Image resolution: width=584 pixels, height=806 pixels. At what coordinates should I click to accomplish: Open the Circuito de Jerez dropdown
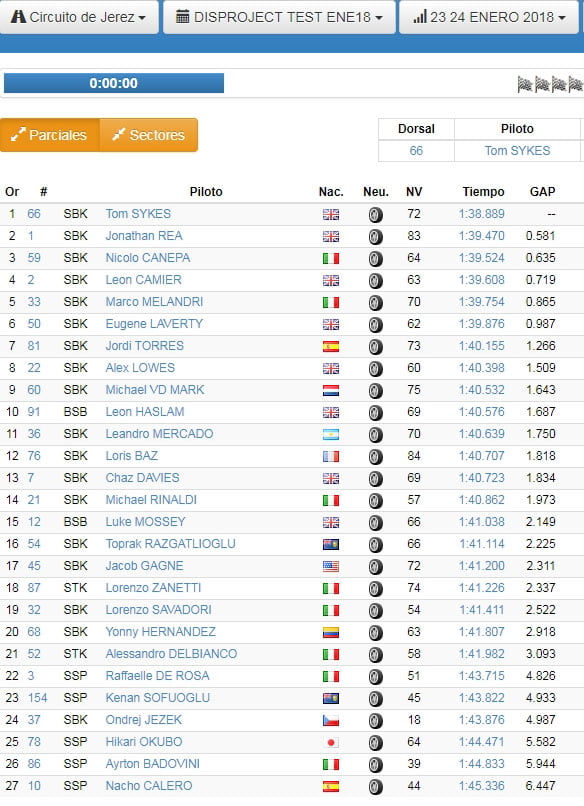tap(79, 17)
